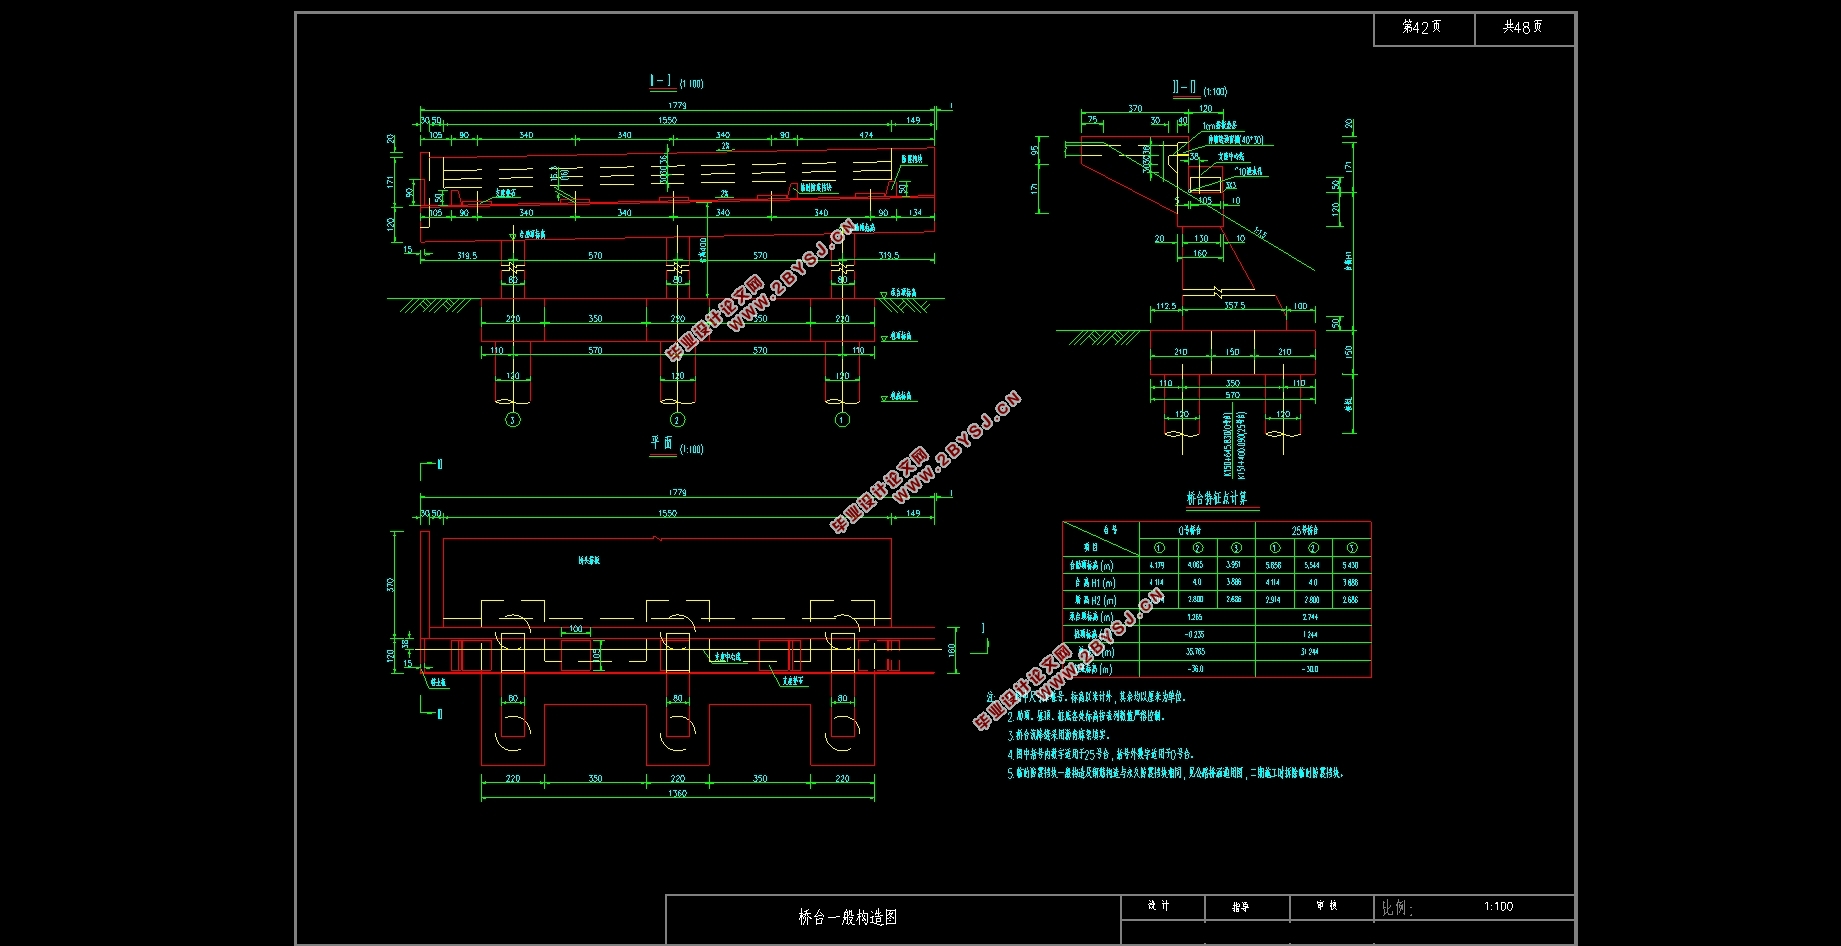1841x946 pixels.
Task: Click the table value 2.744
Action: 1310,617
